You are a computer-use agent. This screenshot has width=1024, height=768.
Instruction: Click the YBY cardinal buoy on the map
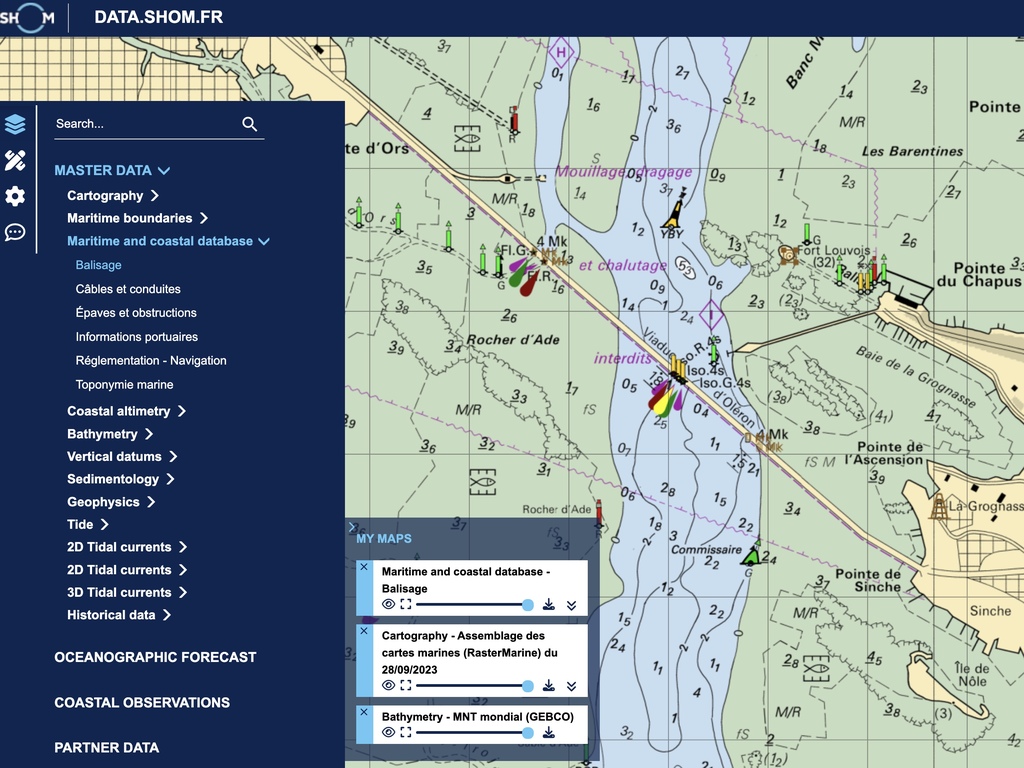[674, 210]
